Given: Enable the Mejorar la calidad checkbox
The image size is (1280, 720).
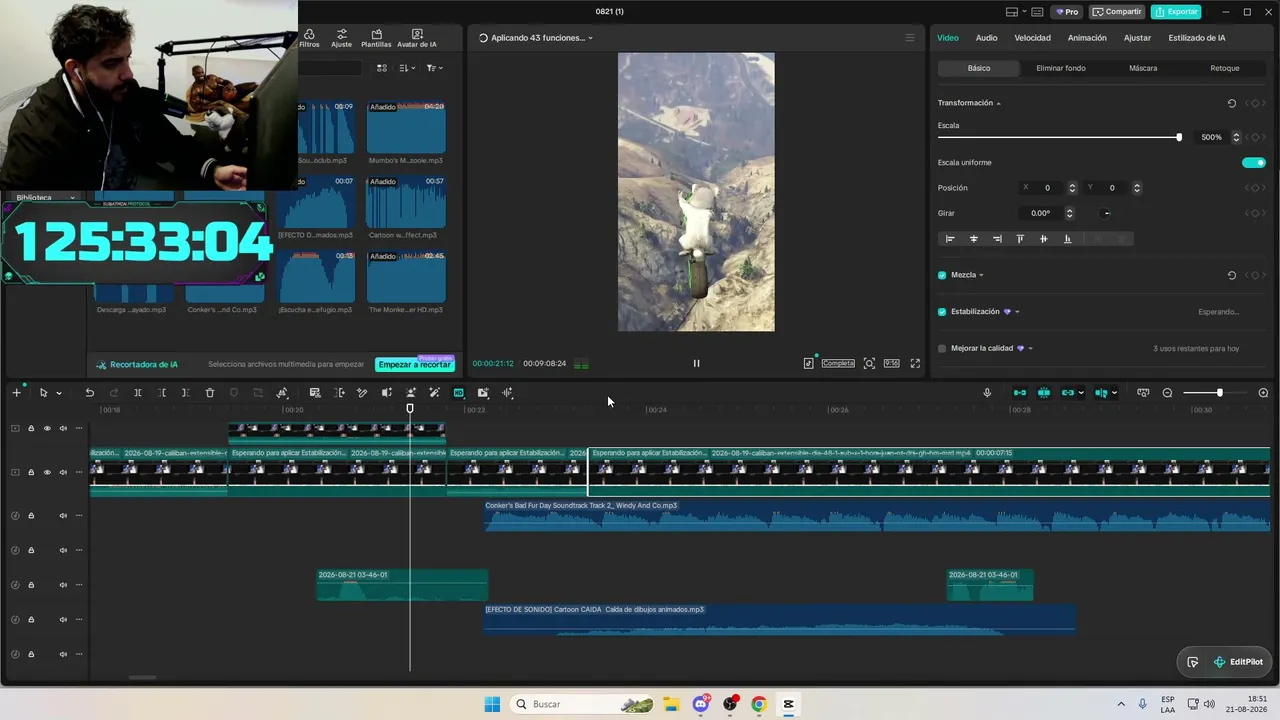Looking at the screenshot, I should pyautogui.click(x=942, y=349).
